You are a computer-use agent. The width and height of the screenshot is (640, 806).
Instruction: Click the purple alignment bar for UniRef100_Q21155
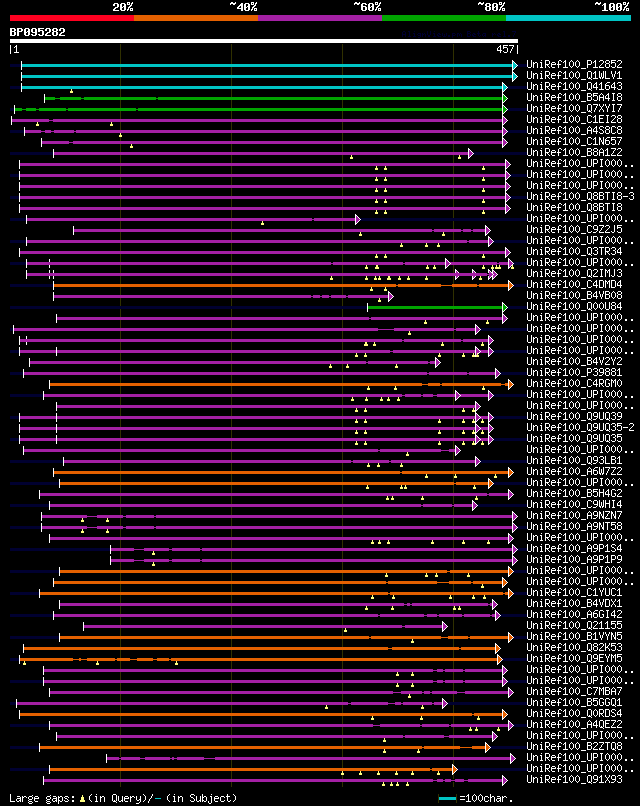(x=266, y=627)
